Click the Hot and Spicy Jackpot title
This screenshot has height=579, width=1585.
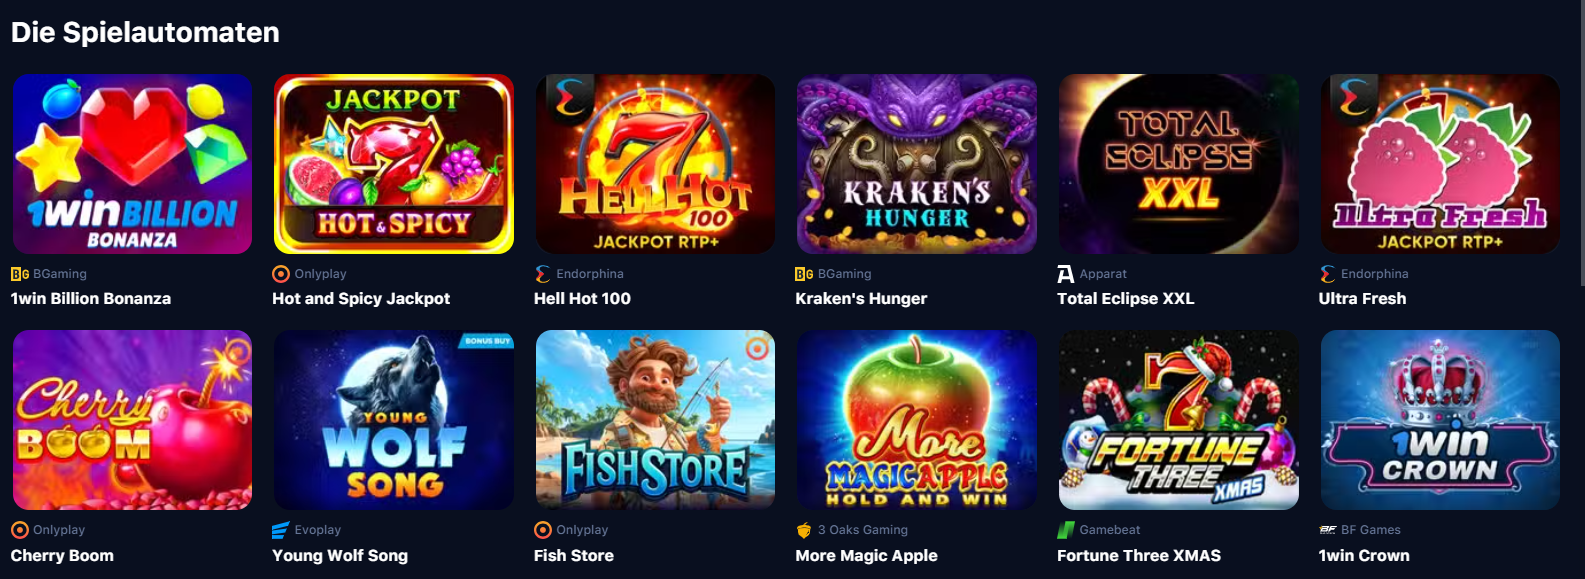[x=361, y=299]
